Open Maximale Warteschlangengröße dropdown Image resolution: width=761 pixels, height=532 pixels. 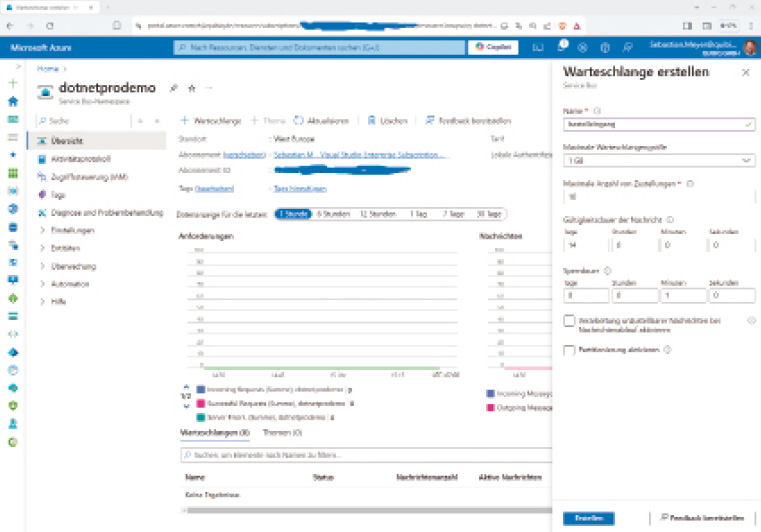click(x=659, y=161)
